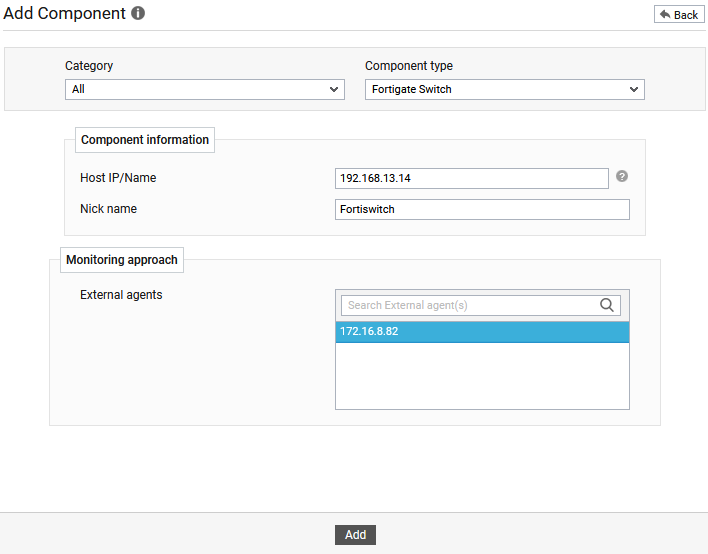This screenshot has width=708, height=554.
Task: Click the info icon beside Add Component
Action: 138,13
